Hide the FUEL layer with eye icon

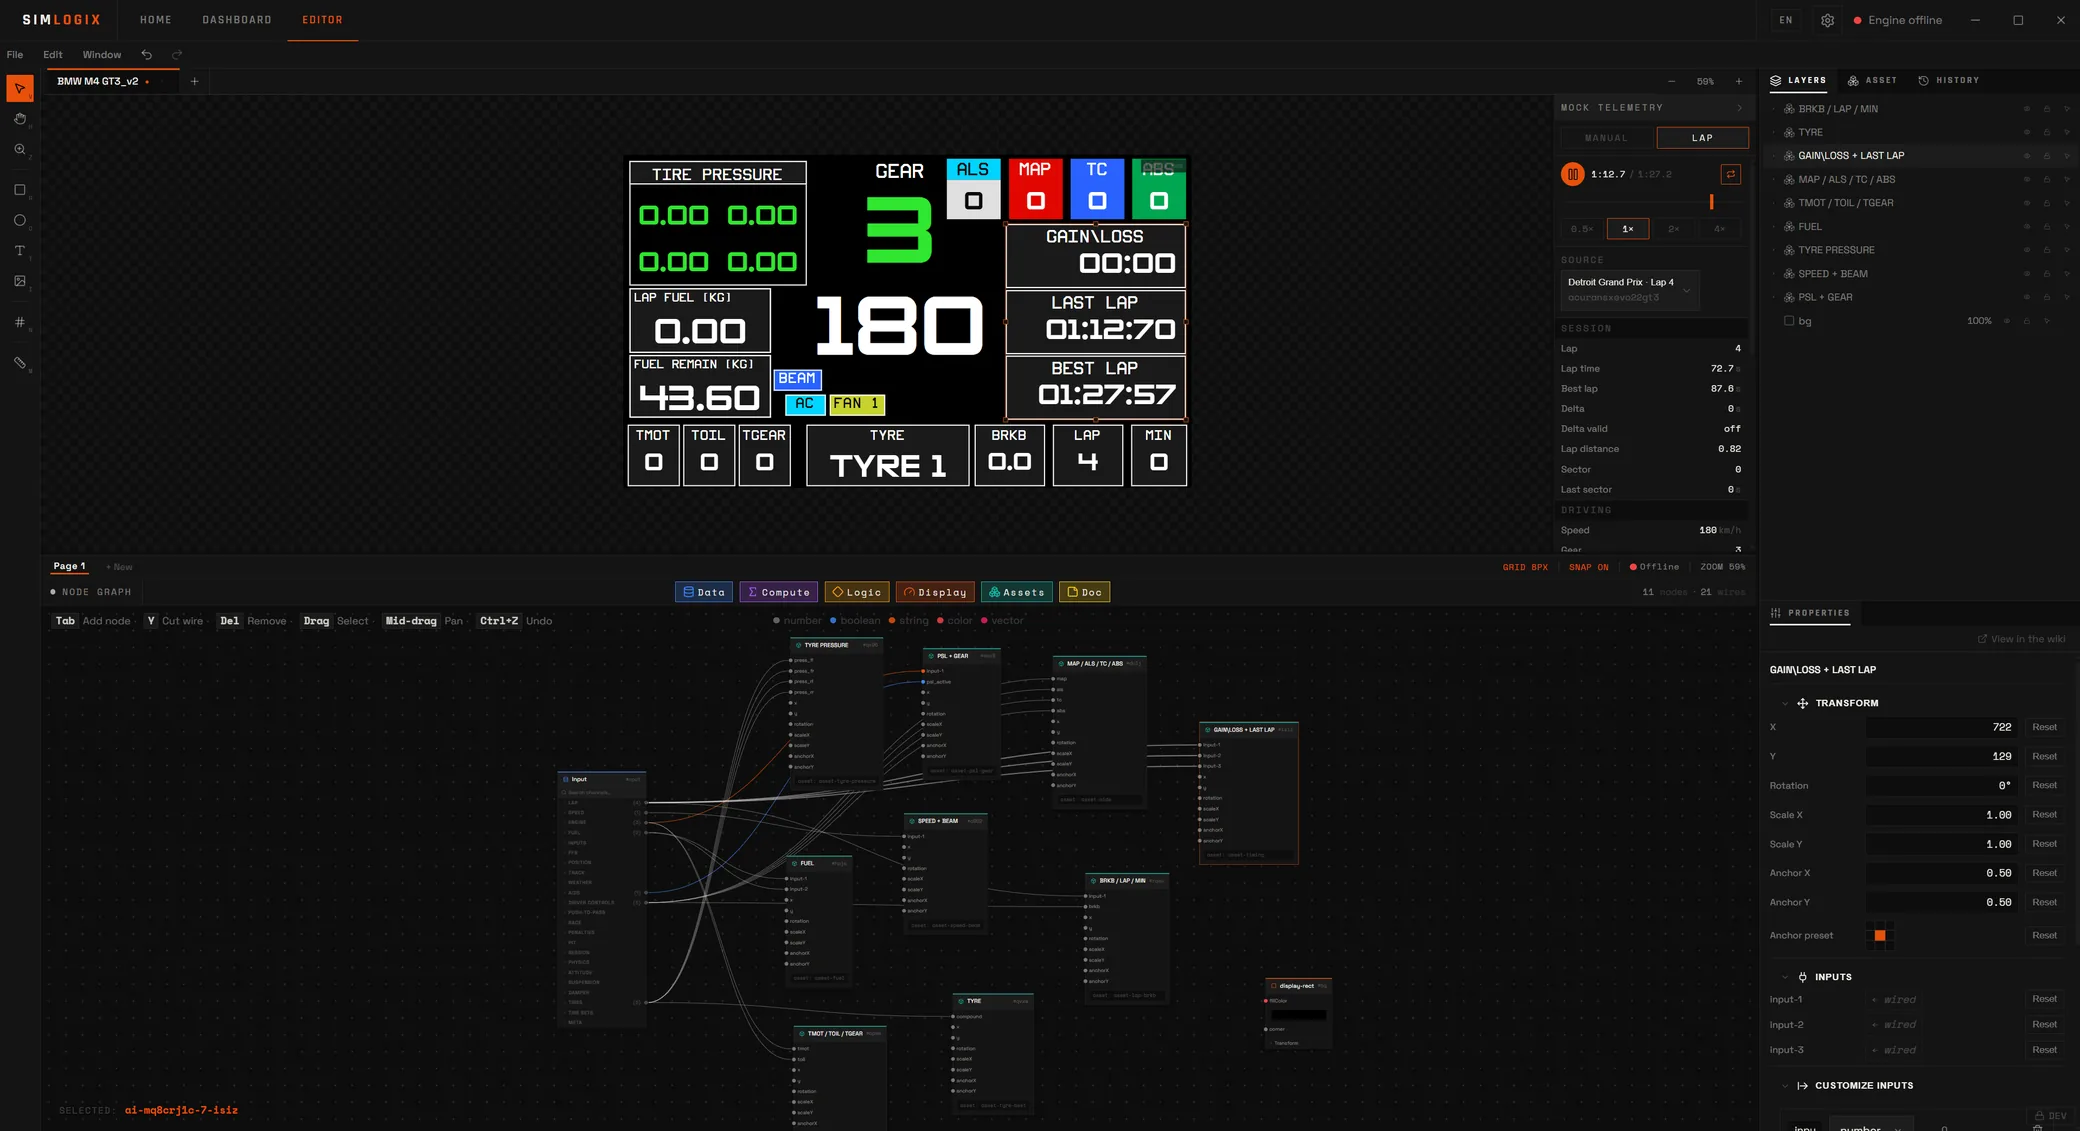click(x=2027, y=227)
